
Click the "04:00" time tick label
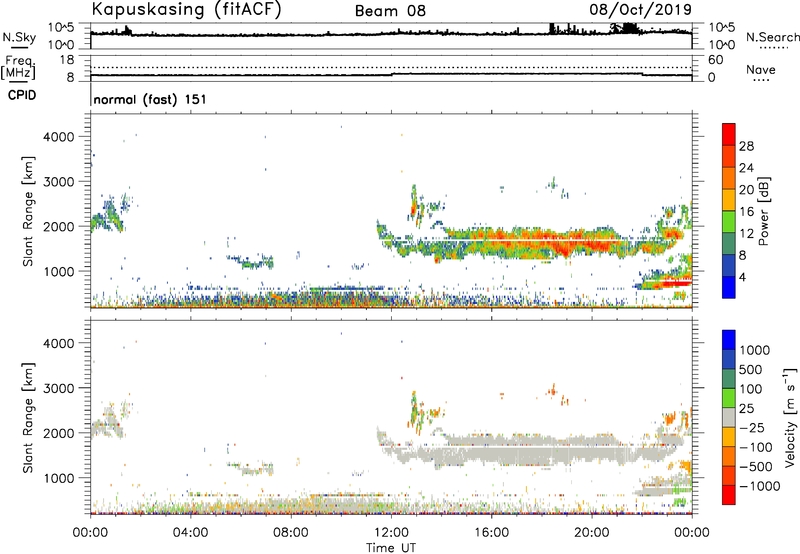tap(190, 533)
